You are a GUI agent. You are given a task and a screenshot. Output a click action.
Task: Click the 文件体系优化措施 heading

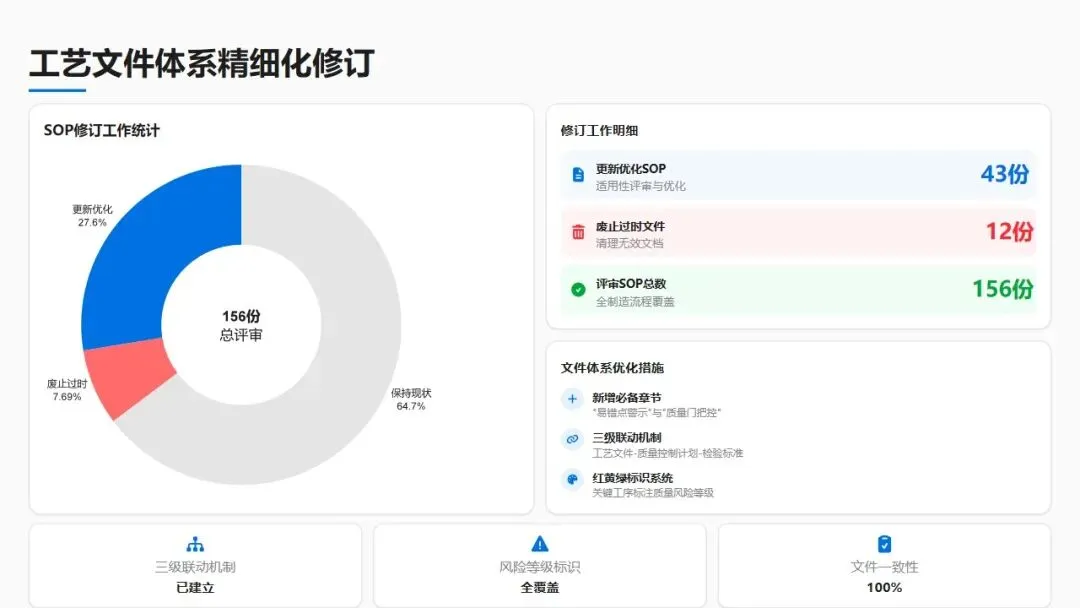(612, 368)
